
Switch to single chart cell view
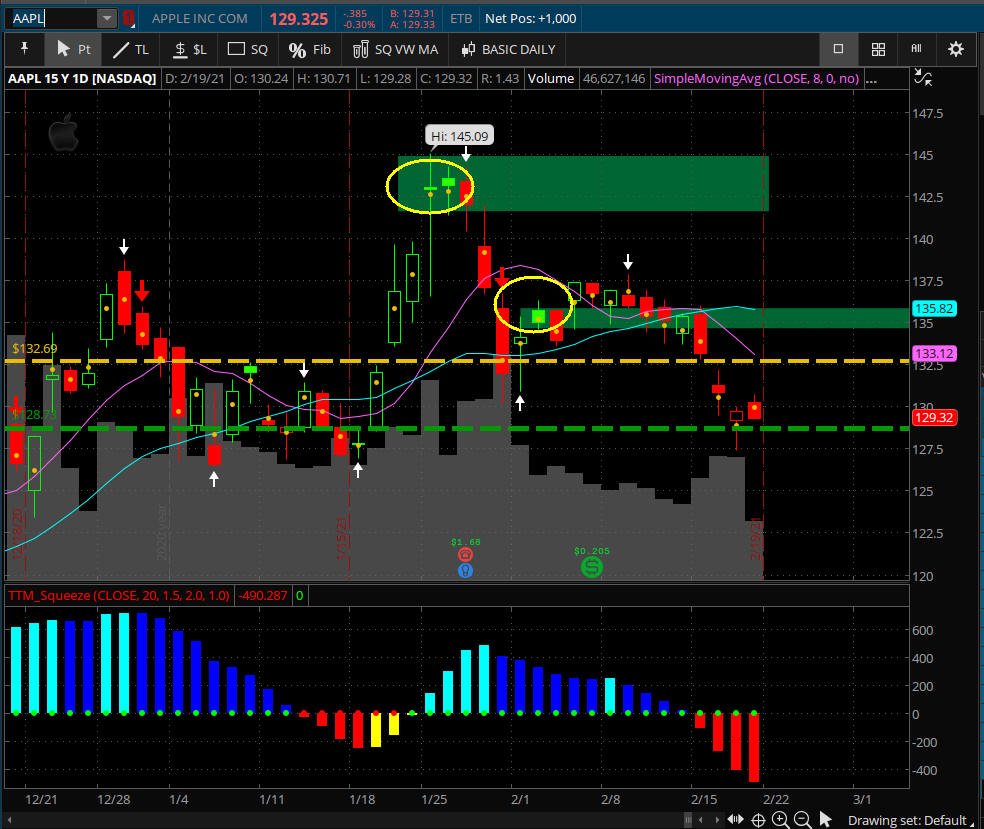coord(838,49)
